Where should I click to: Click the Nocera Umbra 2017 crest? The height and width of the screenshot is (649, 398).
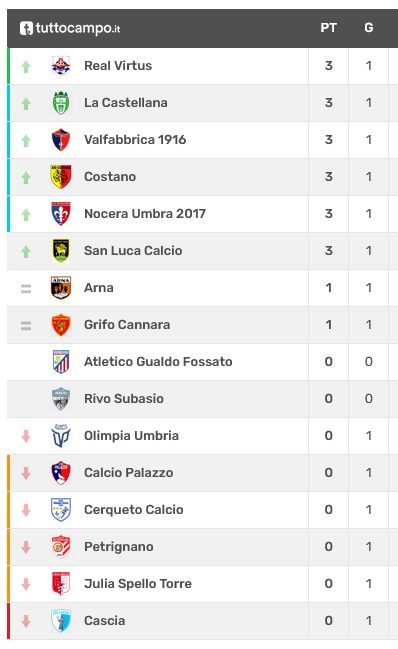pos(61,214)
